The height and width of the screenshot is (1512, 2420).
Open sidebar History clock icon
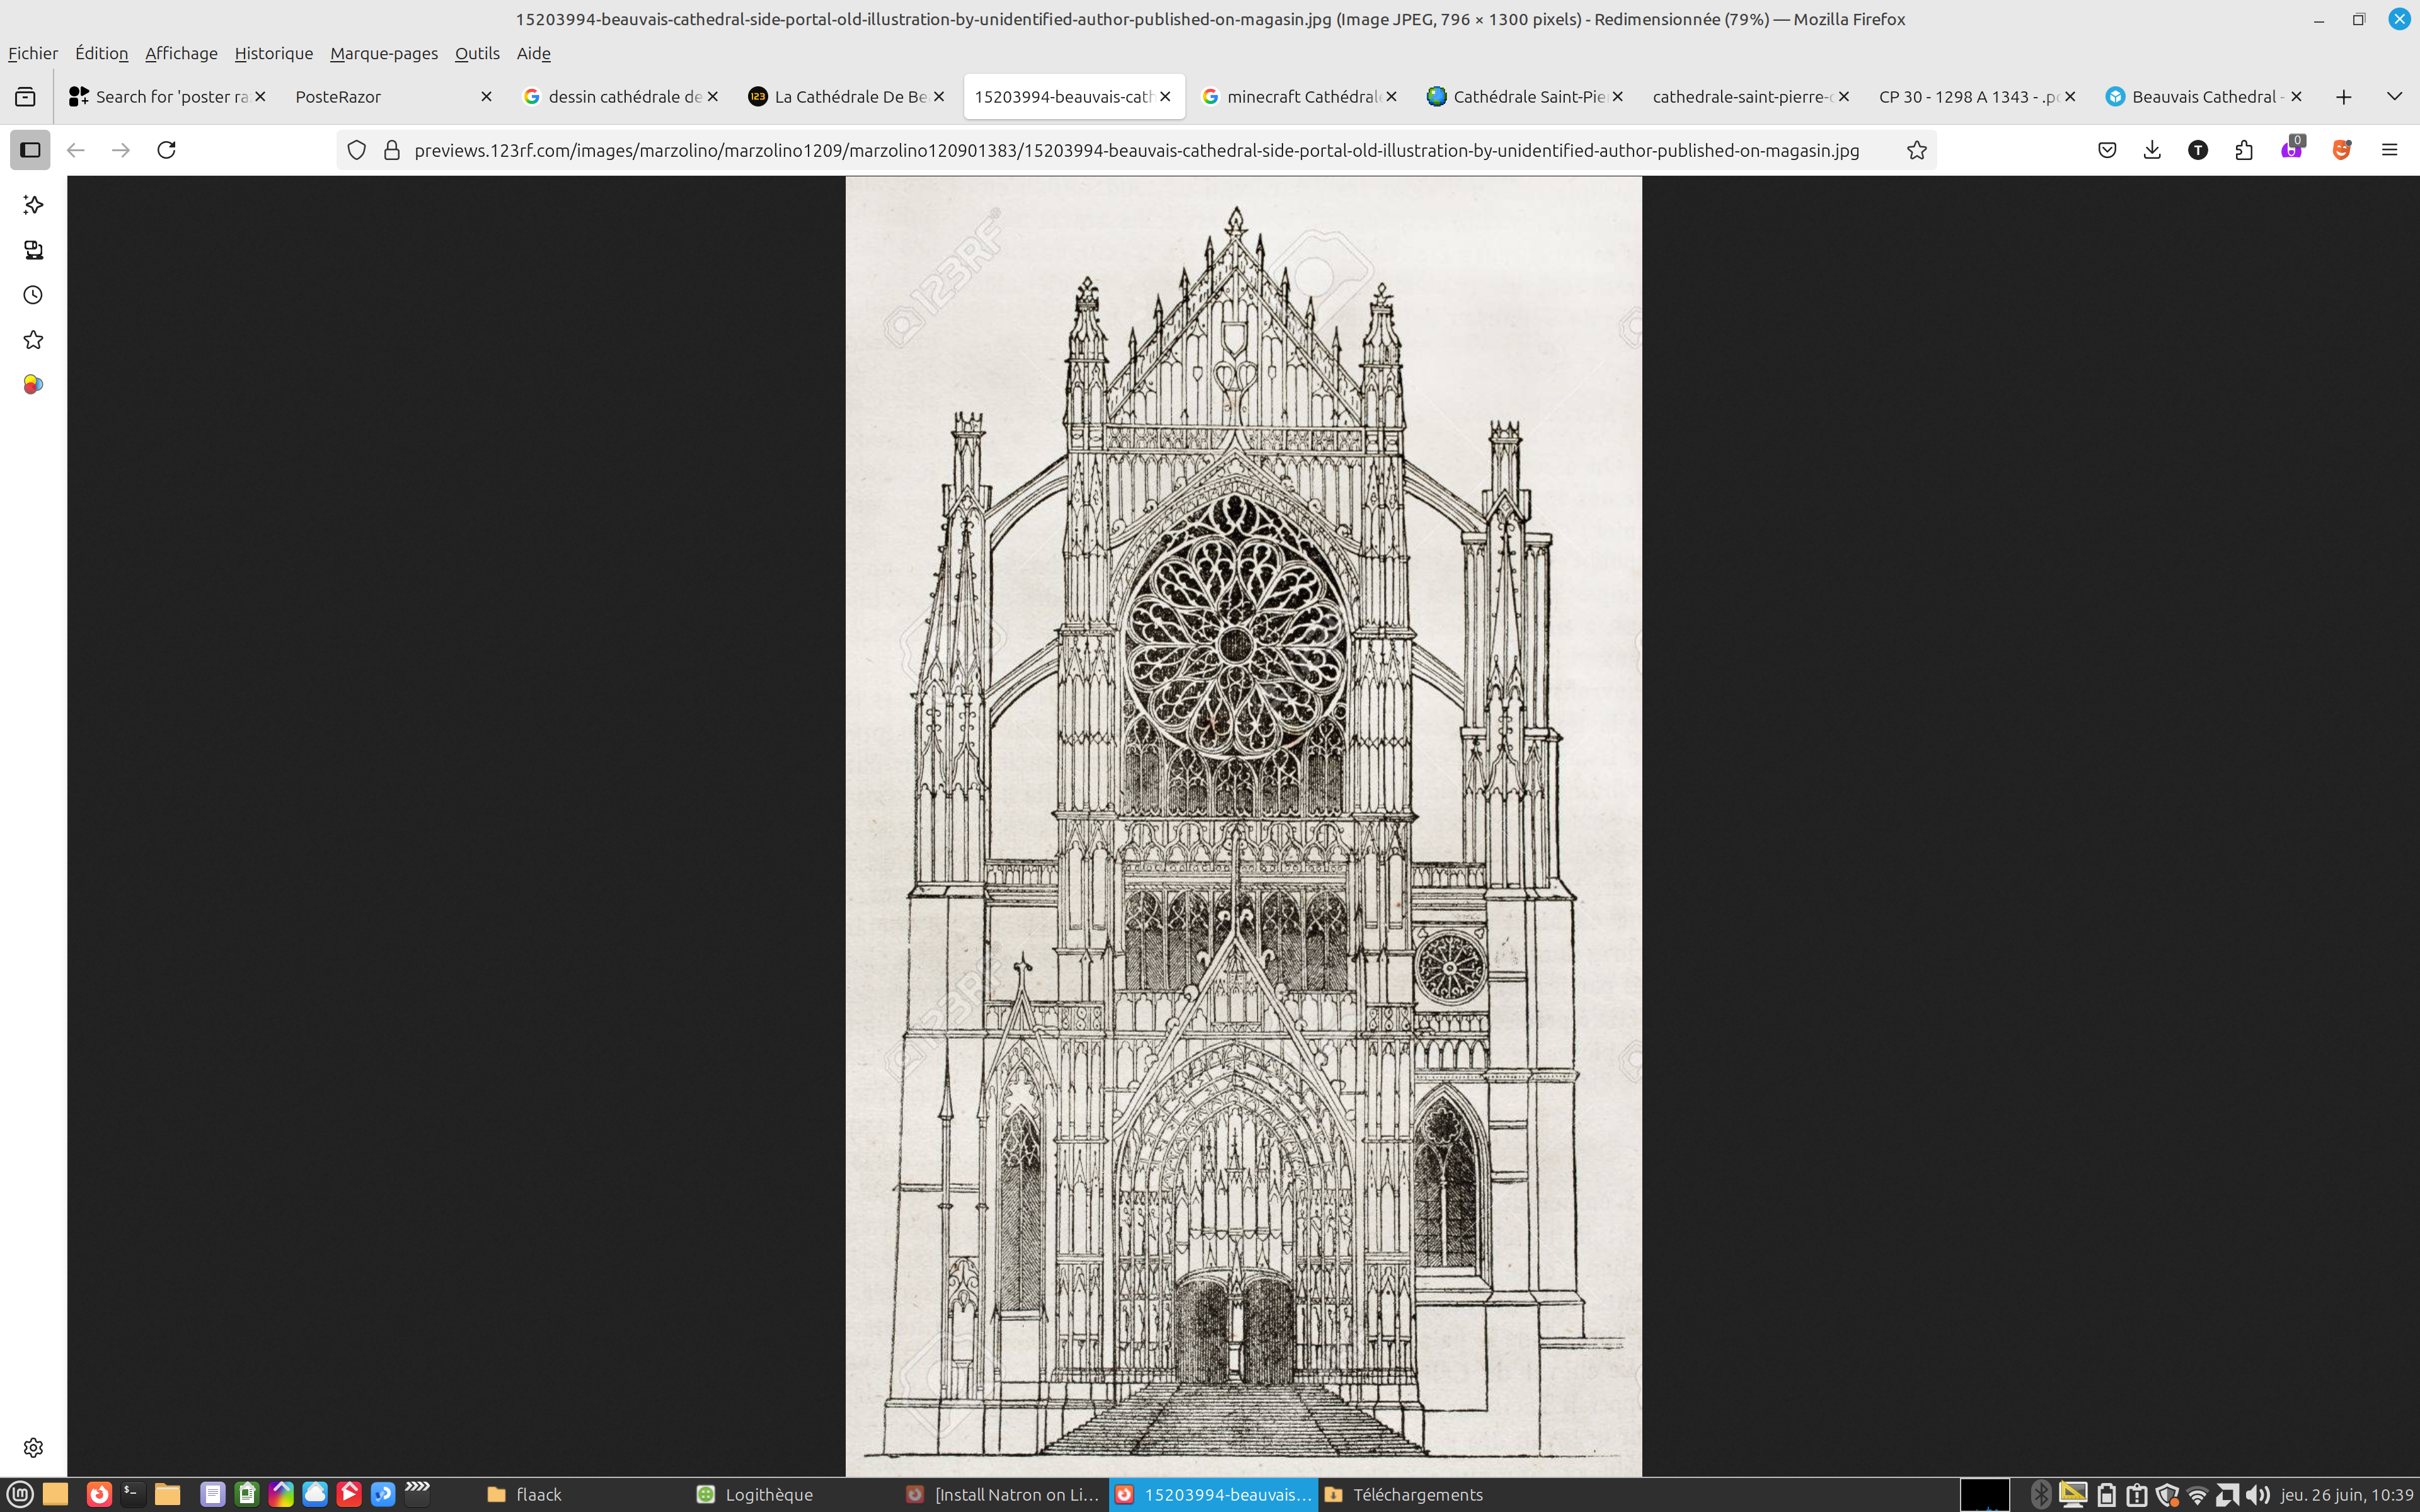click(x=33, y=295)
